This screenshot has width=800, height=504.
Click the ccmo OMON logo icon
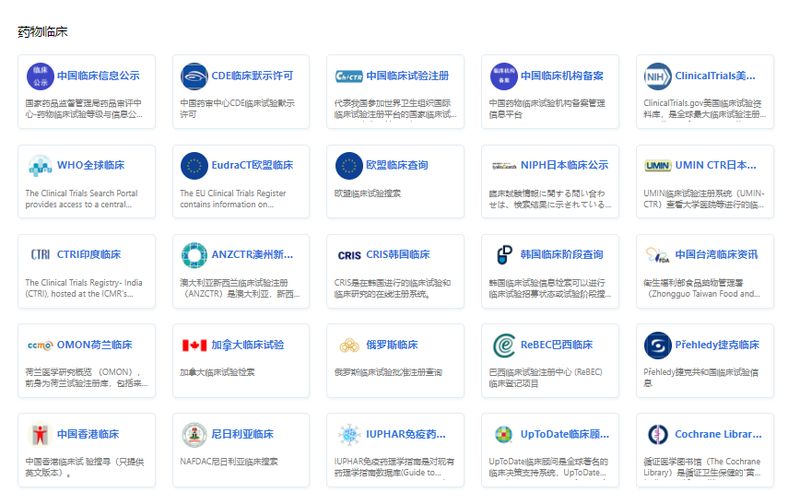point(40,345)
